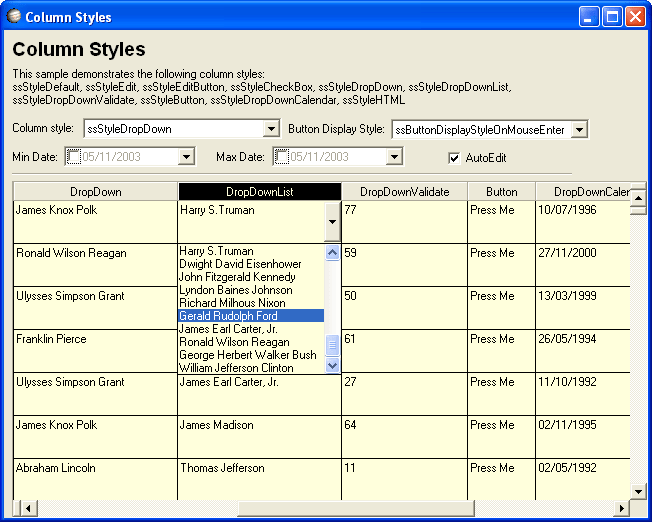Viewport: 652px width, 522px height.
Task: Select the James Madison cell
Action: [x=259, y=437]
